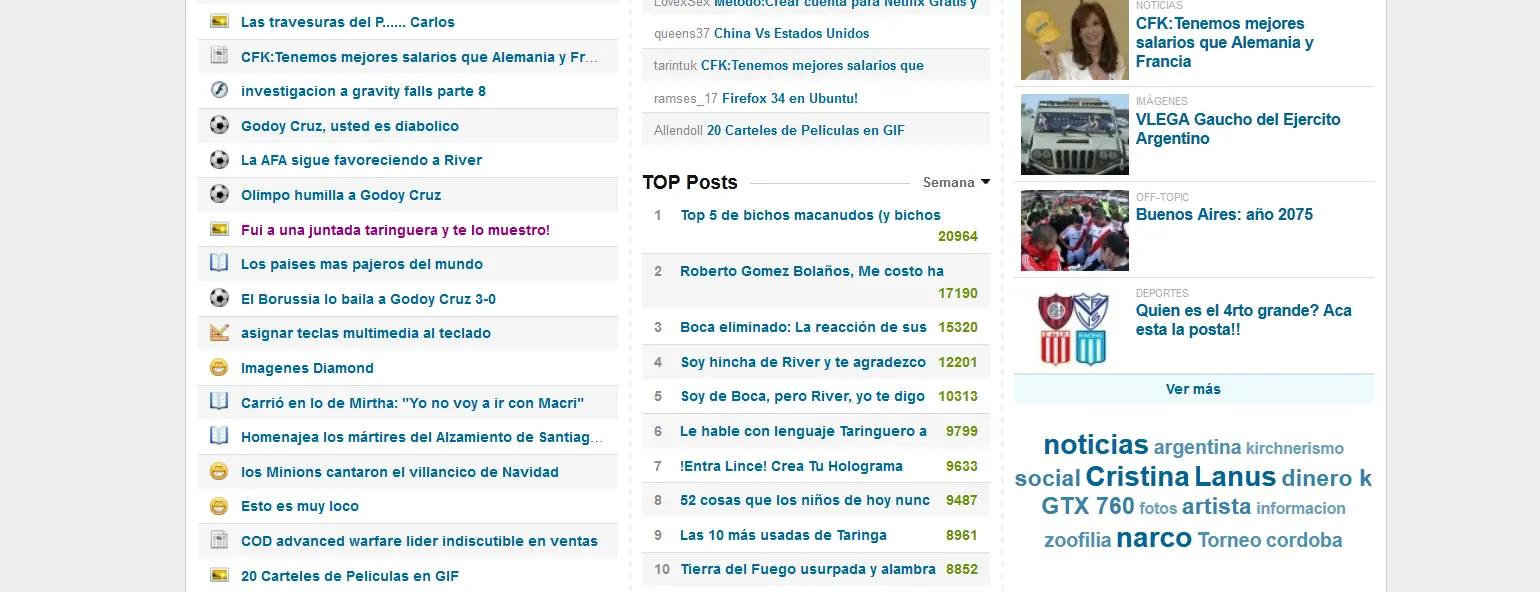Click the VLEGA Gaucho jeep thumbnail
The width and height of the screenshot is (1540, 592).
(1075, 135)
